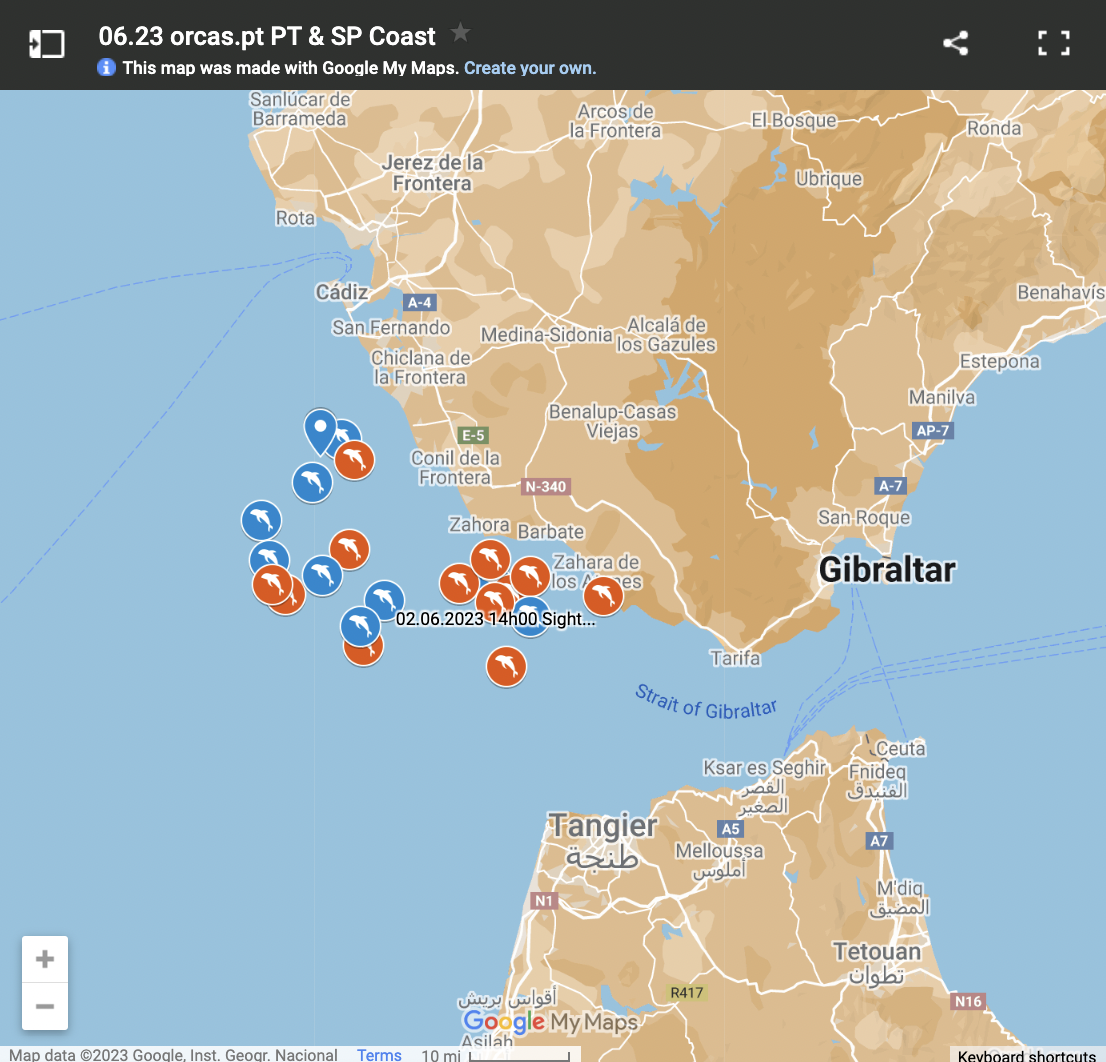
Task: Zoom in with the plus button
Action: [45, 960]
